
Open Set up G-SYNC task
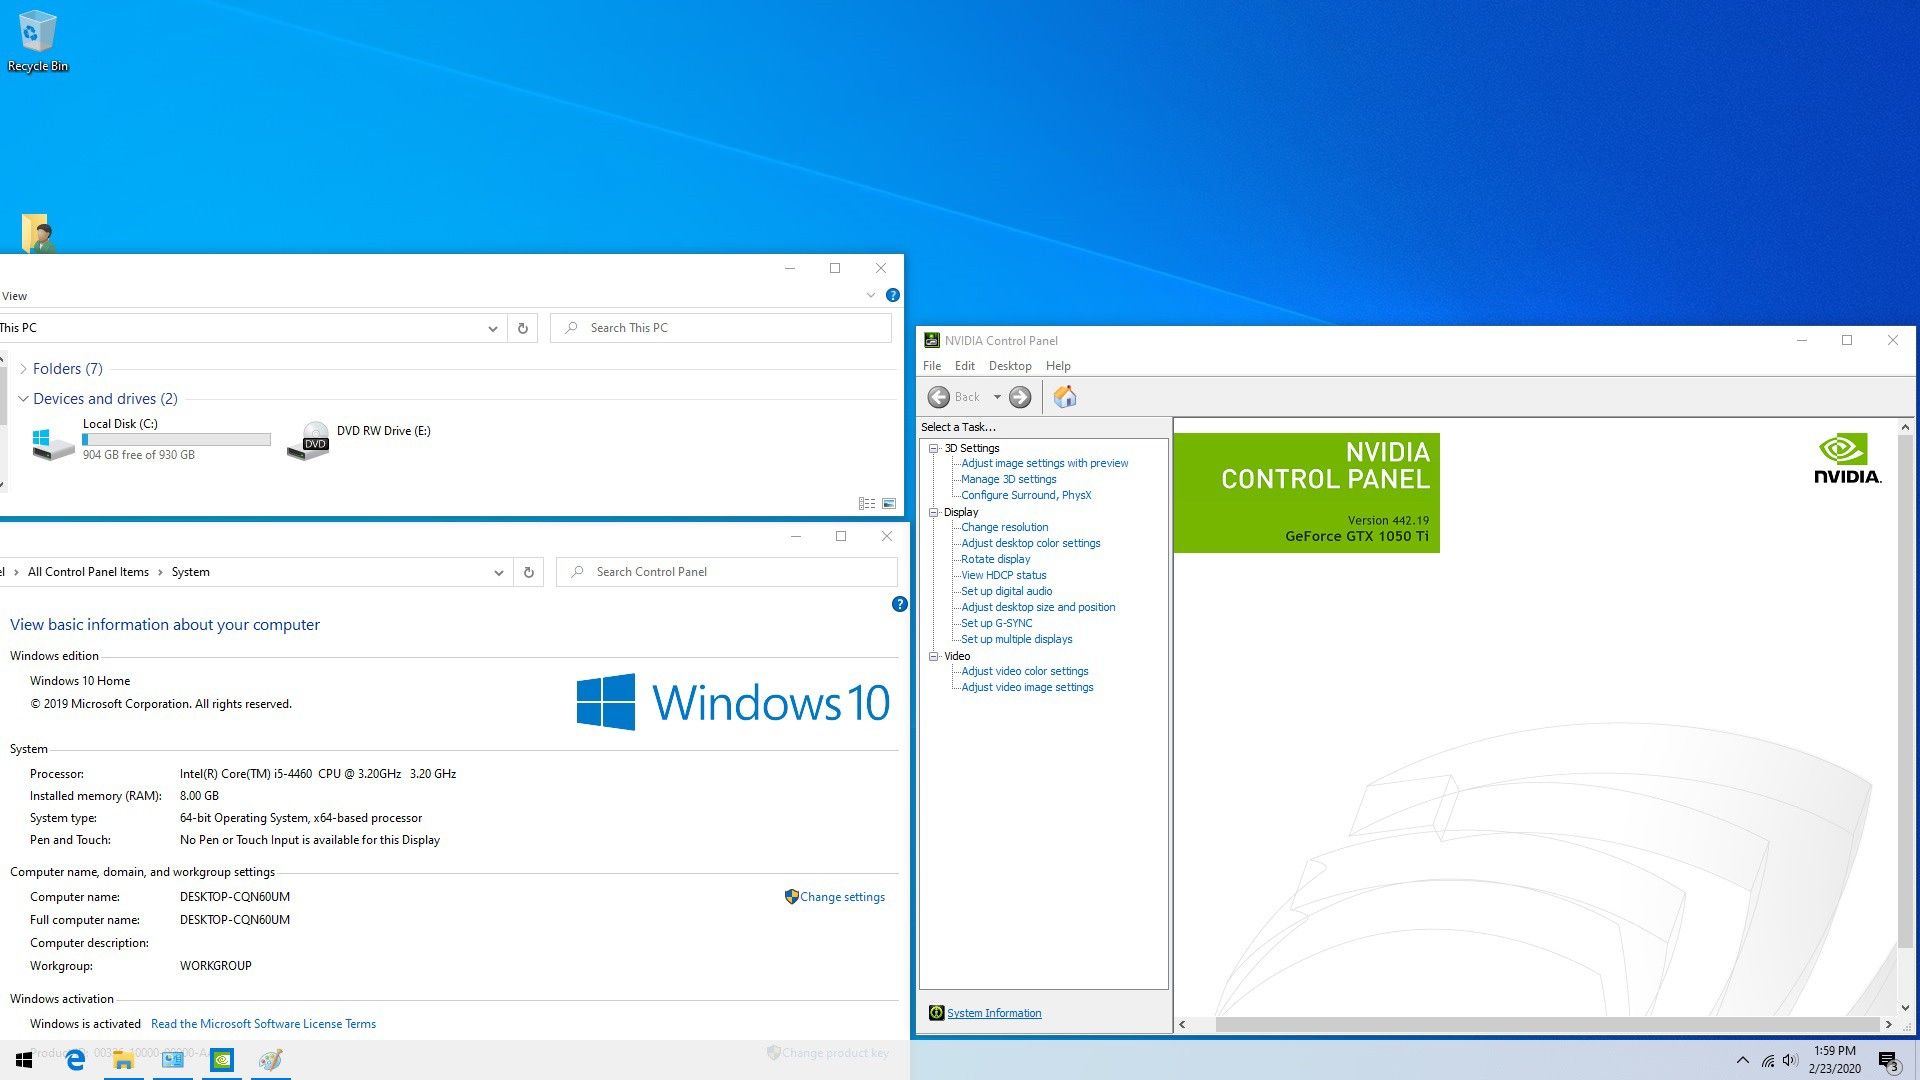[996, 623]
